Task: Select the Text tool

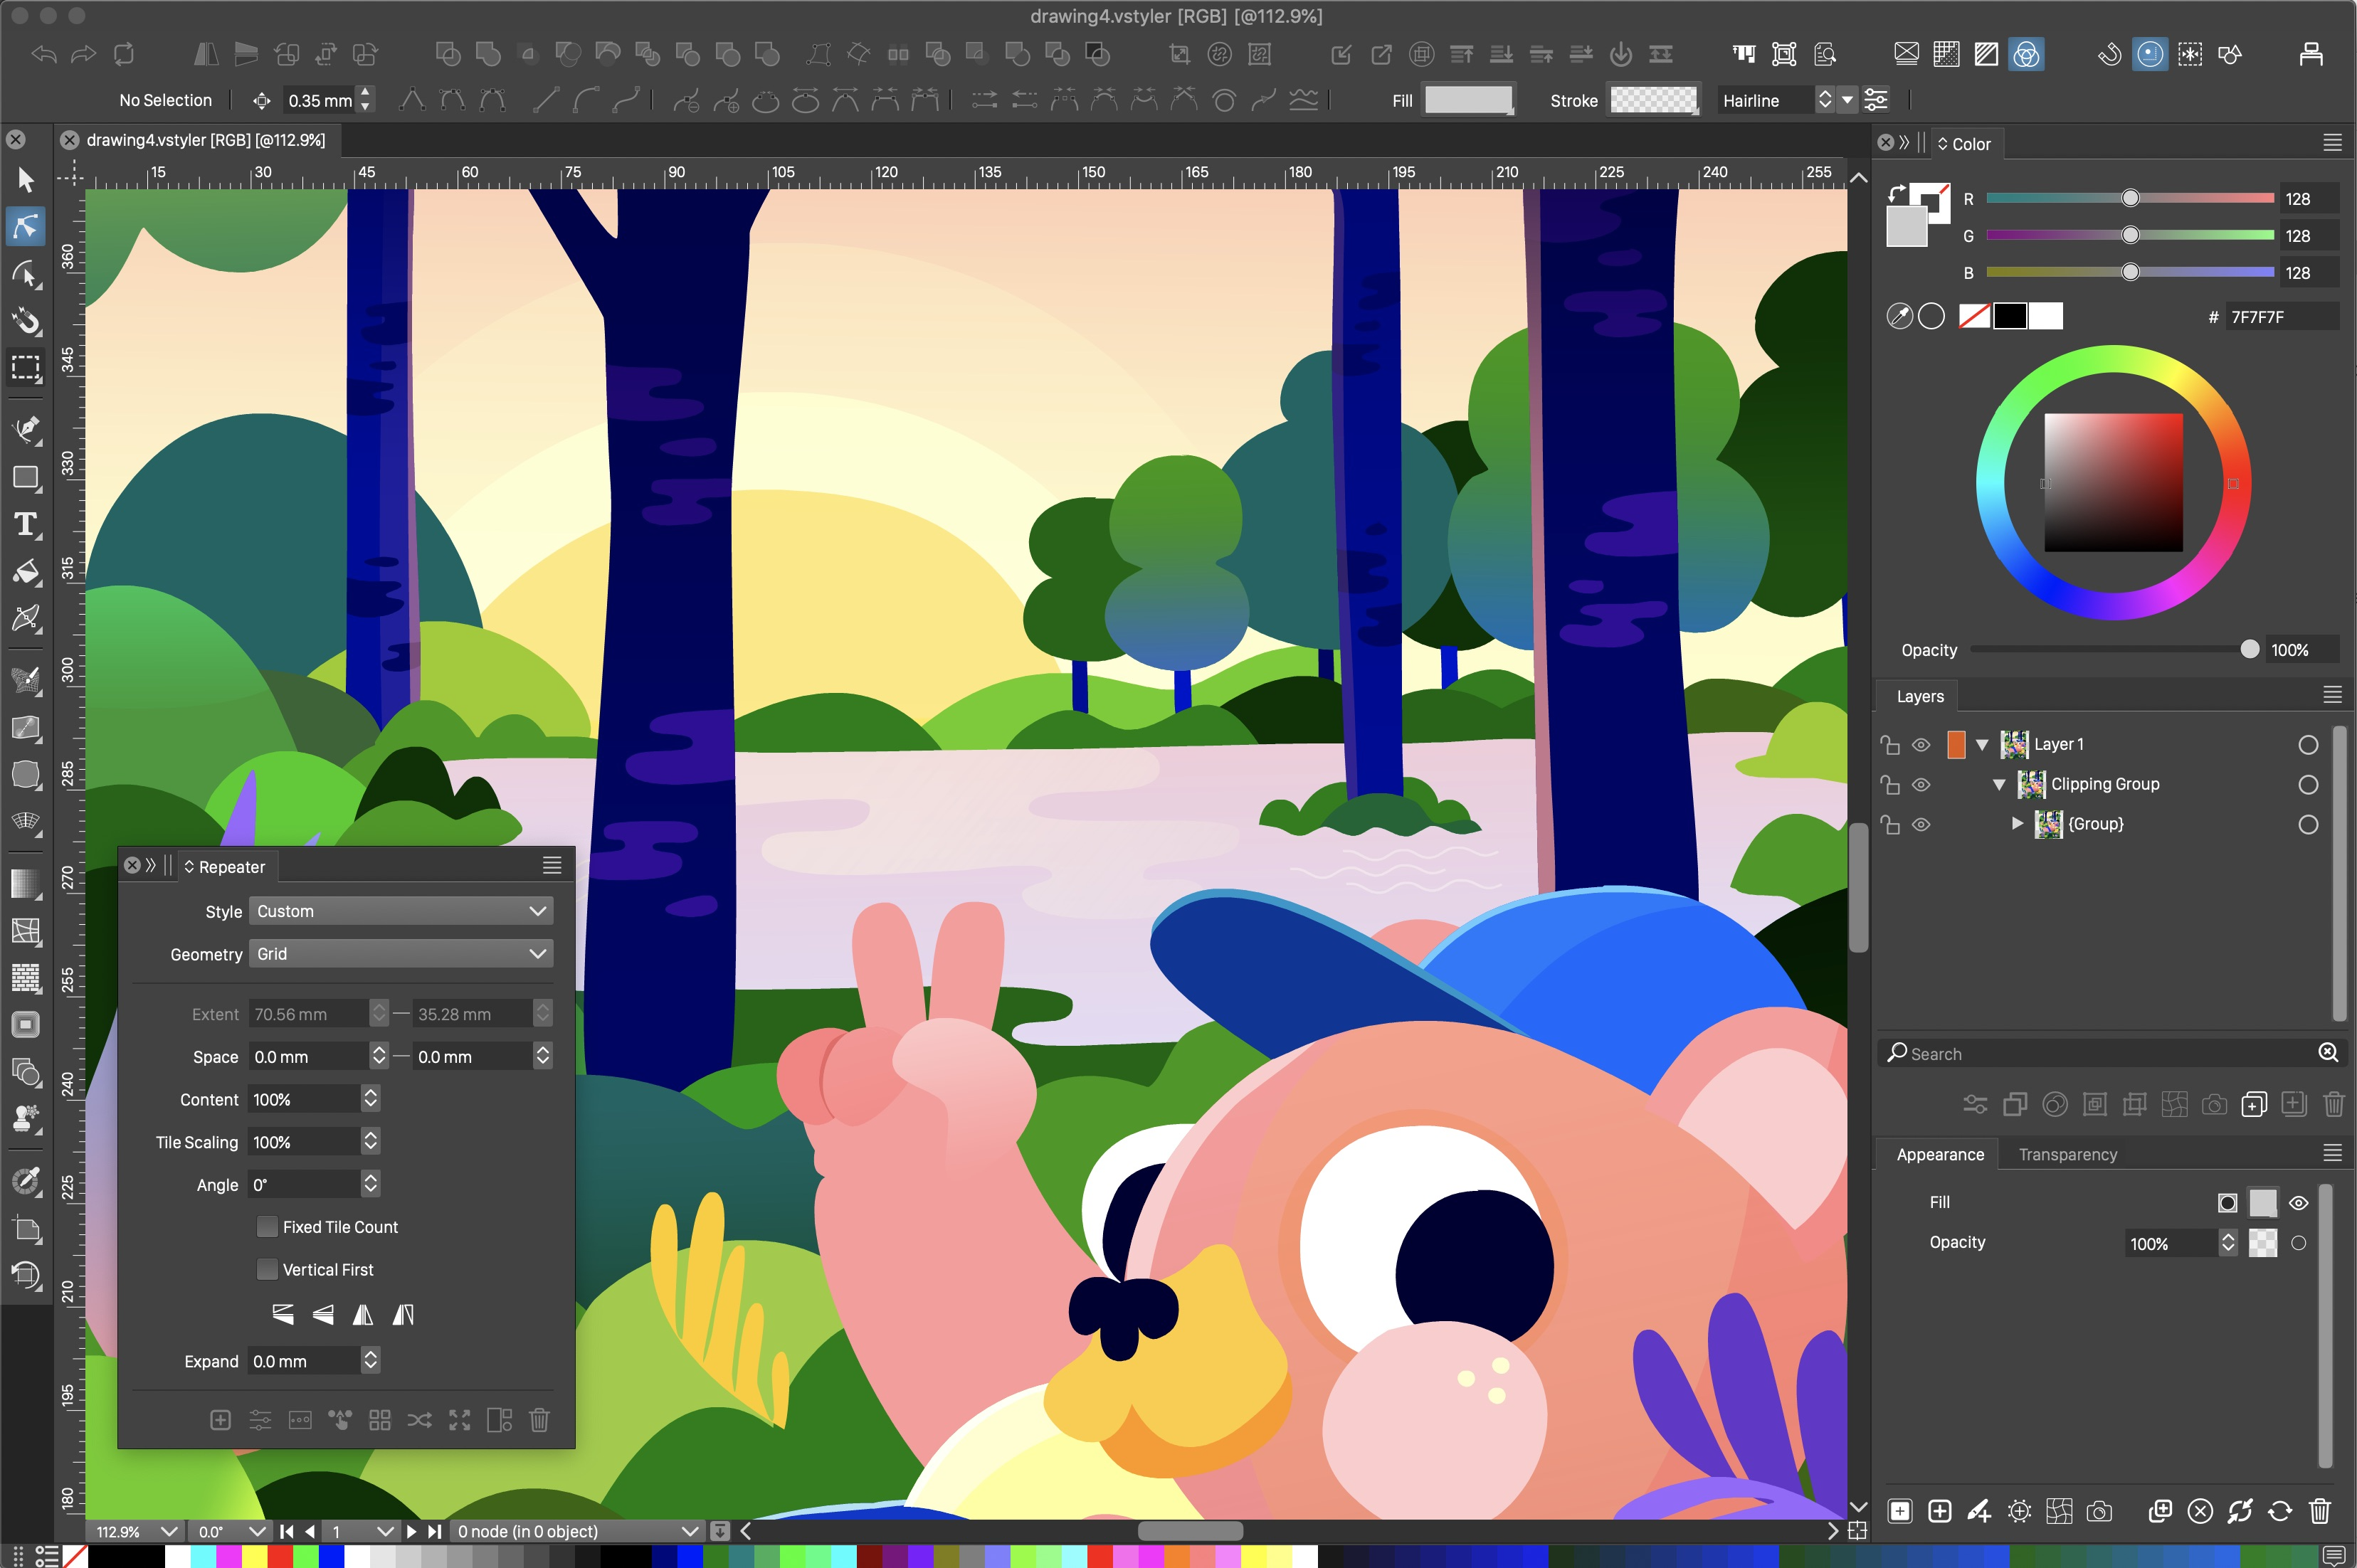Action: pyautogui.click(x=26, y=525)
